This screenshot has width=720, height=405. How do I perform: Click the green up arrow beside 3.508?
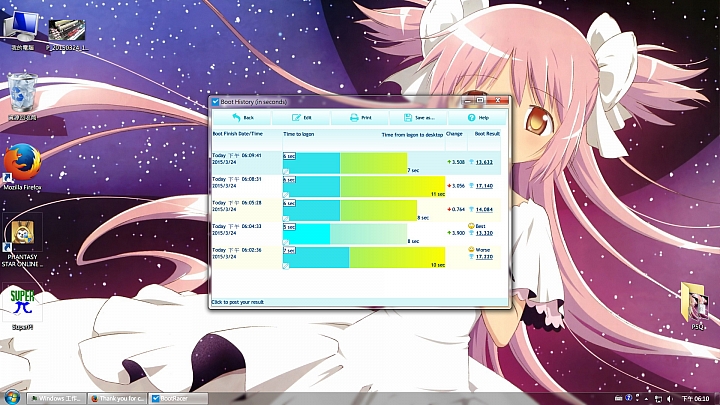pos(449,162)
